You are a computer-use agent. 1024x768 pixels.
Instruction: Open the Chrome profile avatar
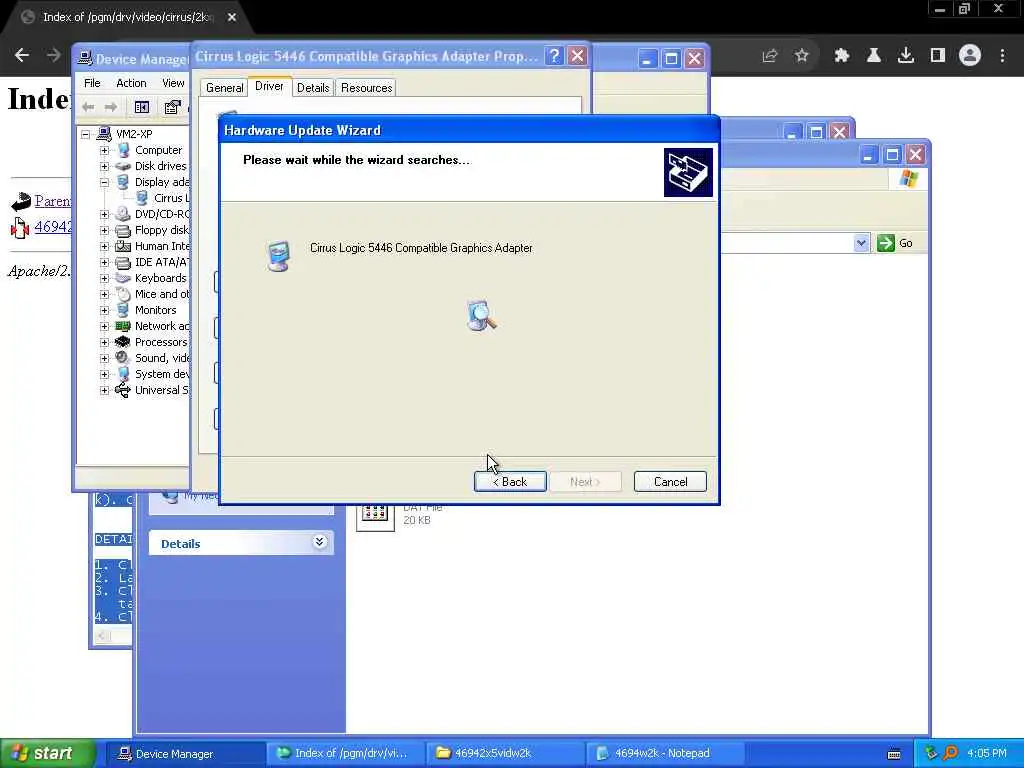click(x=970, y=56)
